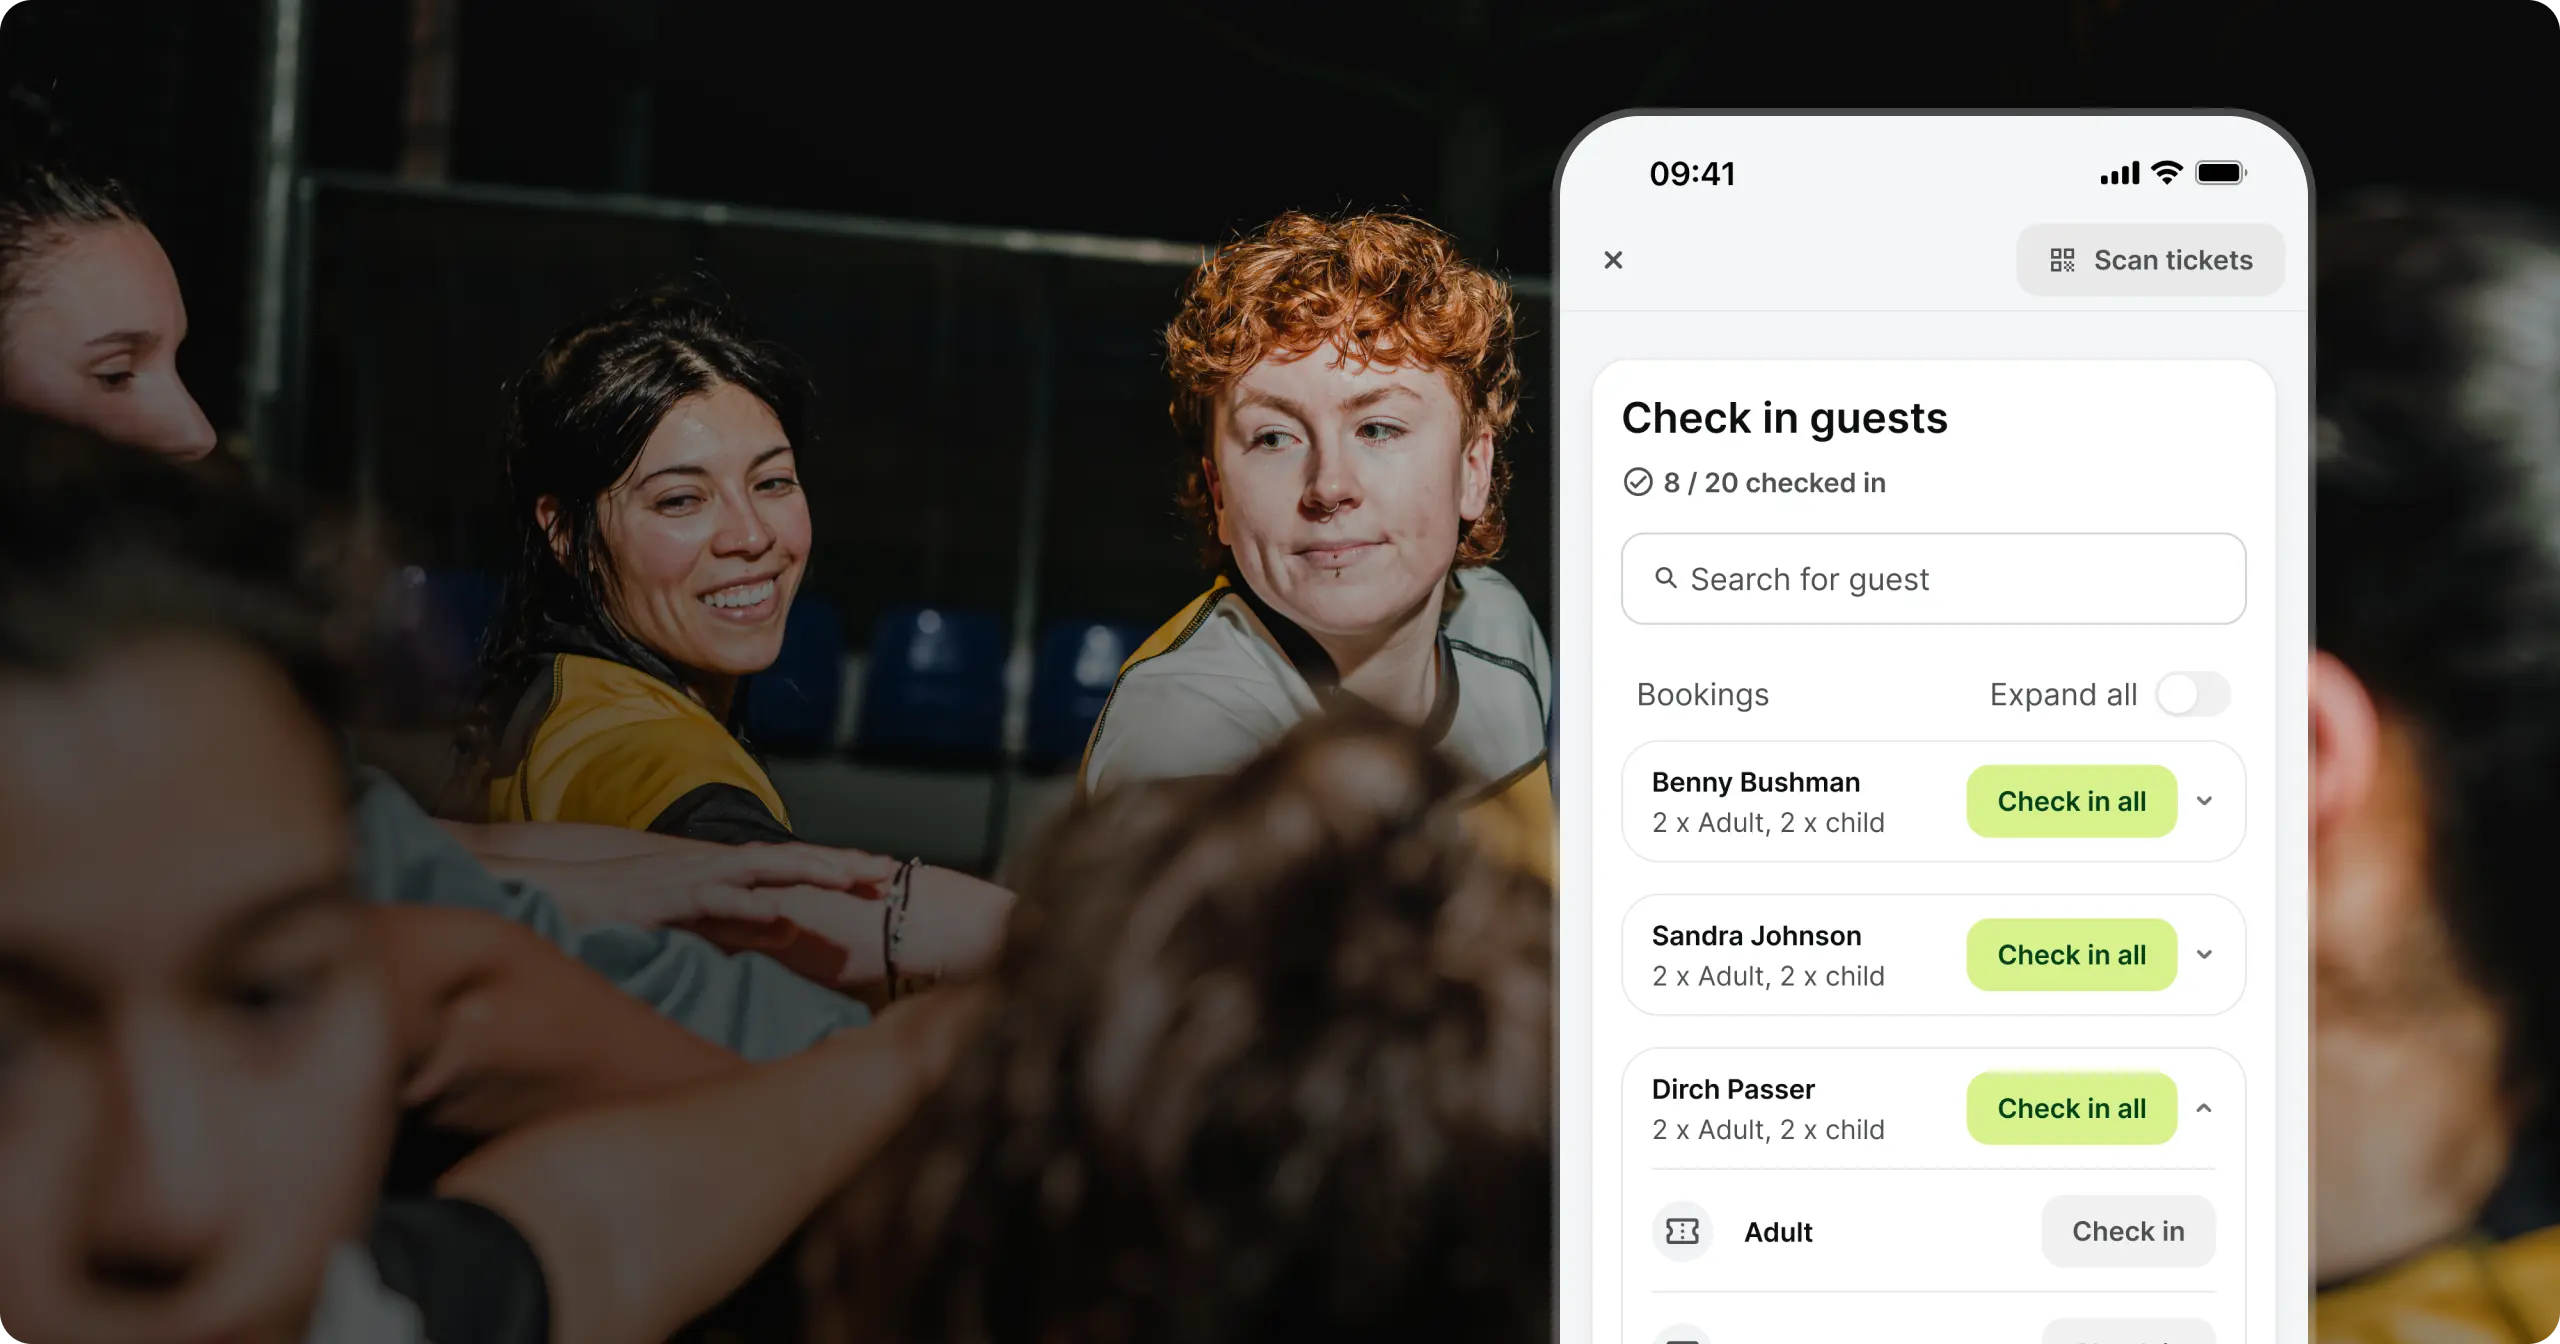Expand Sandra Johnson's booking chevron

2204,955
